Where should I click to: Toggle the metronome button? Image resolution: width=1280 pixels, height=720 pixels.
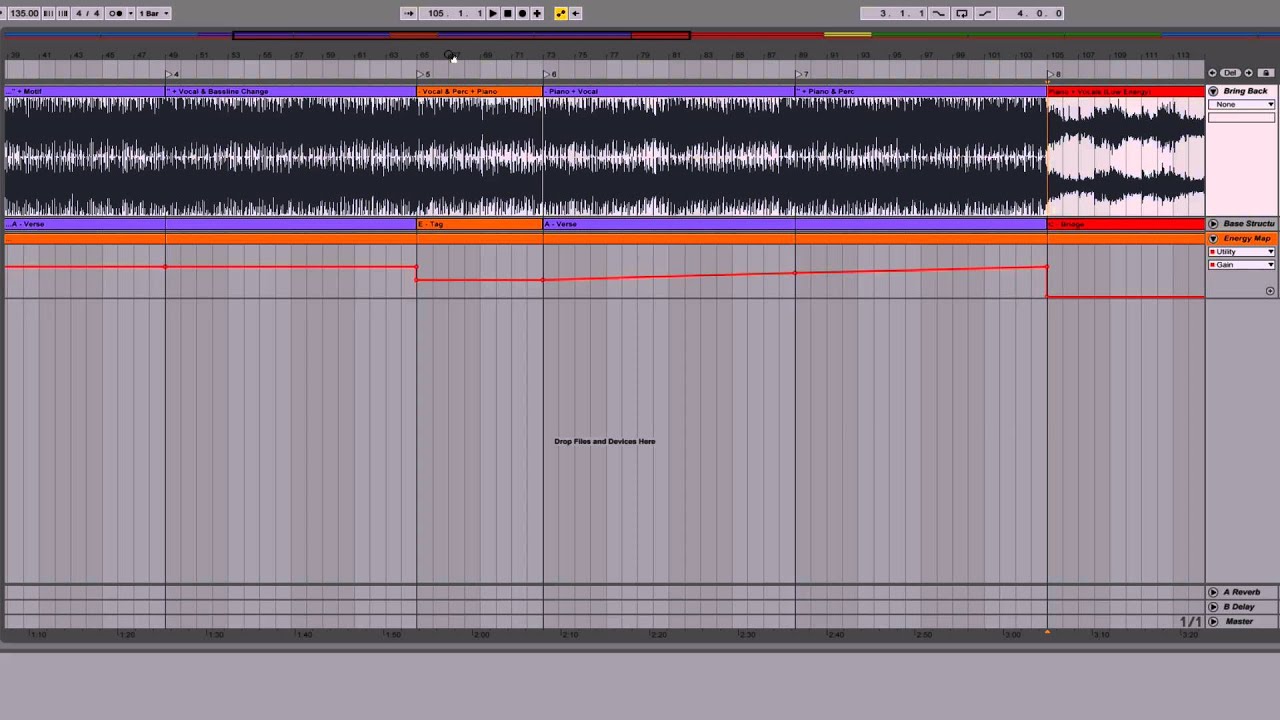click(116, 13)
